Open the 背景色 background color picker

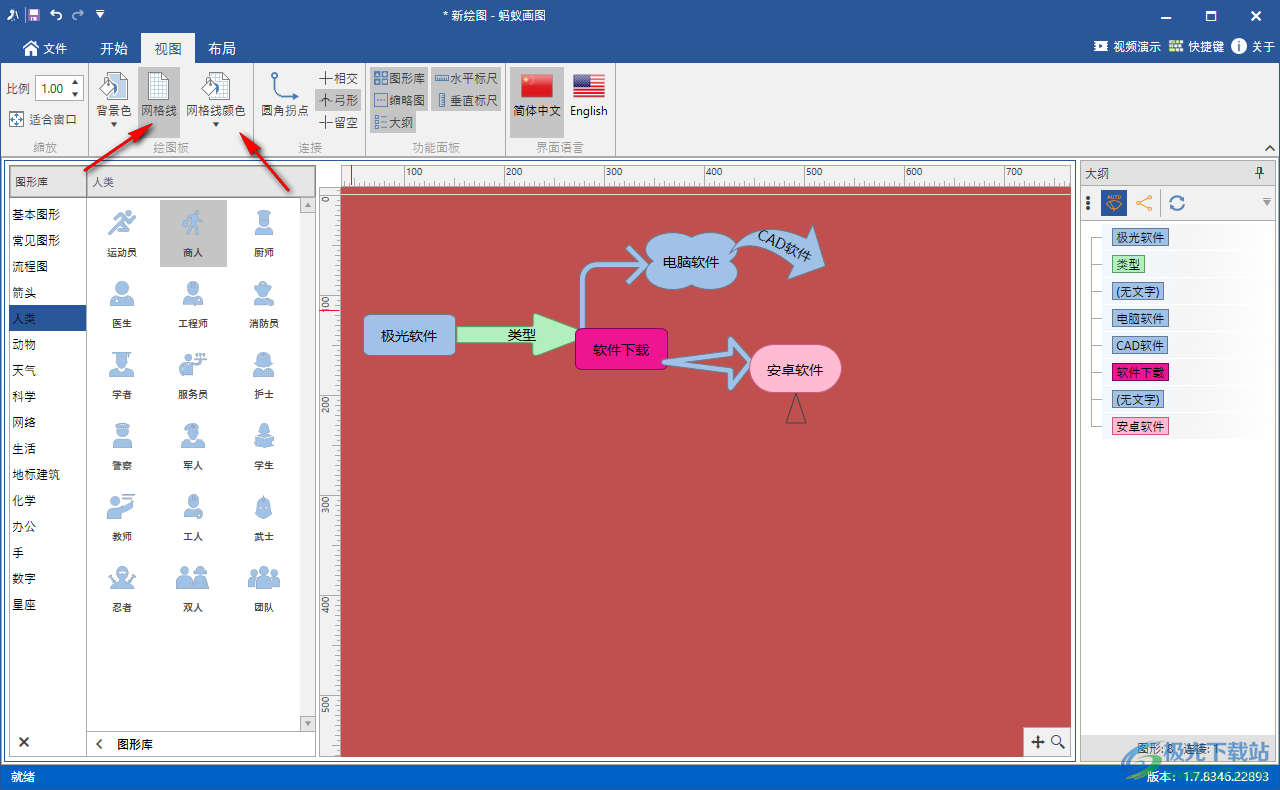click(x=113, y=95)
